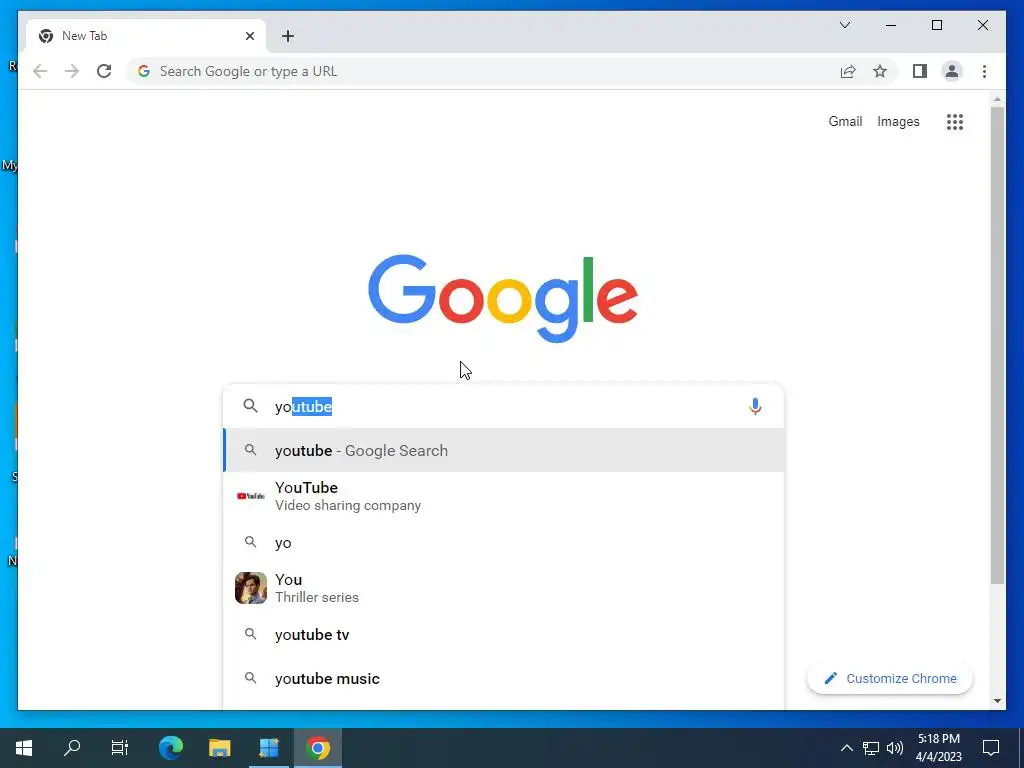Click the browser forward arrow
Image resolution: width=1024 pixels, height=768 pixels.
[x=72, y=71]
